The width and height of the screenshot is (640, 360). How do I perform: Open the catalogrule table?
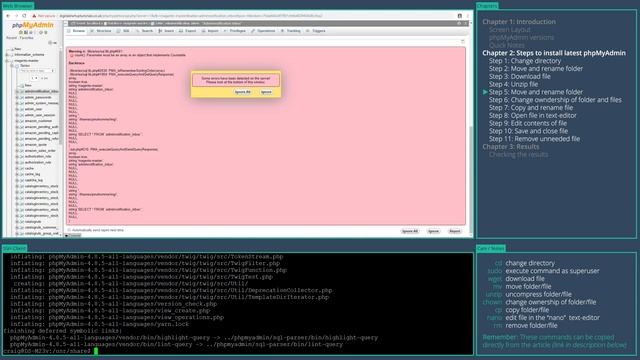33,222
